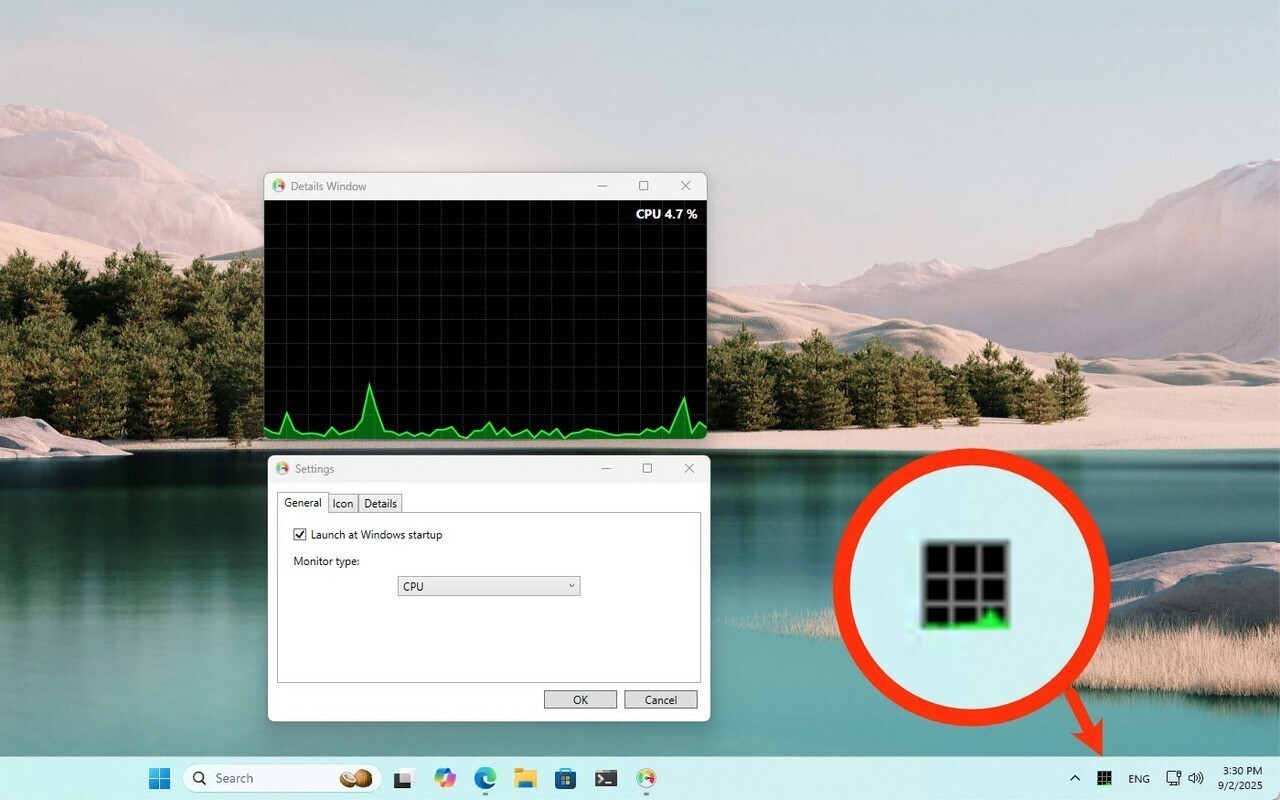
Task: Open Copilot from the taskbar
Action: (x=445, y=778)
